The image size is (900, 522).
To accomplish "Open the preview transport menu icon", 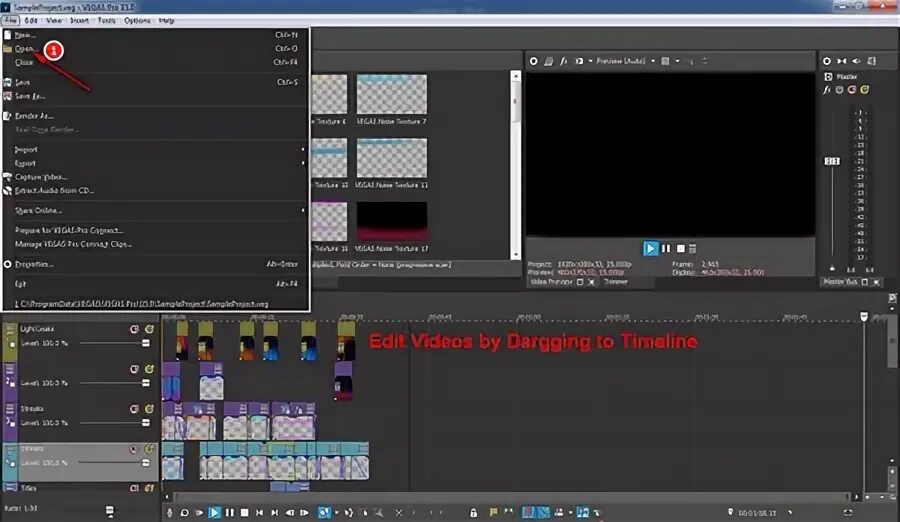I will point(693,249).
